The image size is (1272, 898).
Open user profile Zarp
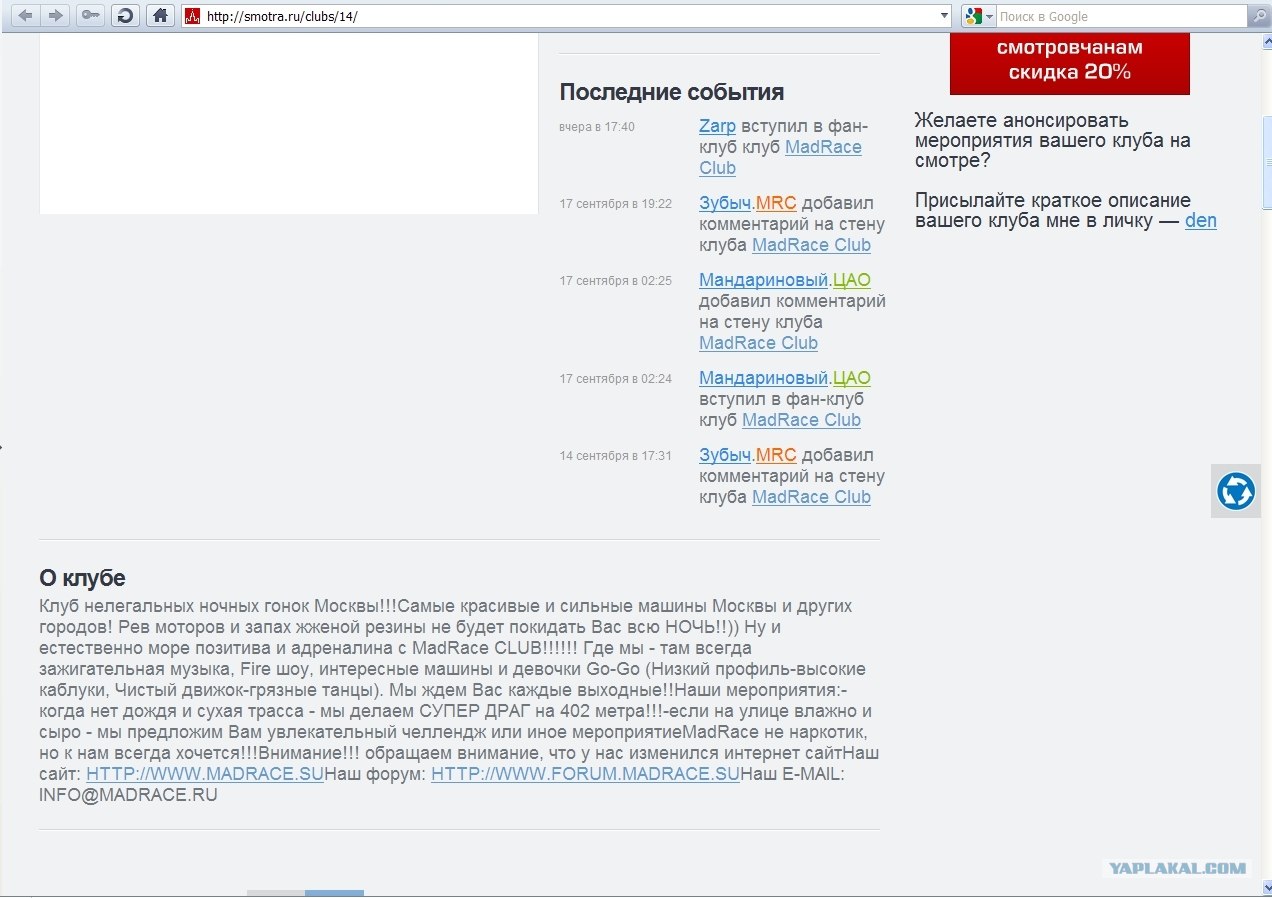point(717,126)
